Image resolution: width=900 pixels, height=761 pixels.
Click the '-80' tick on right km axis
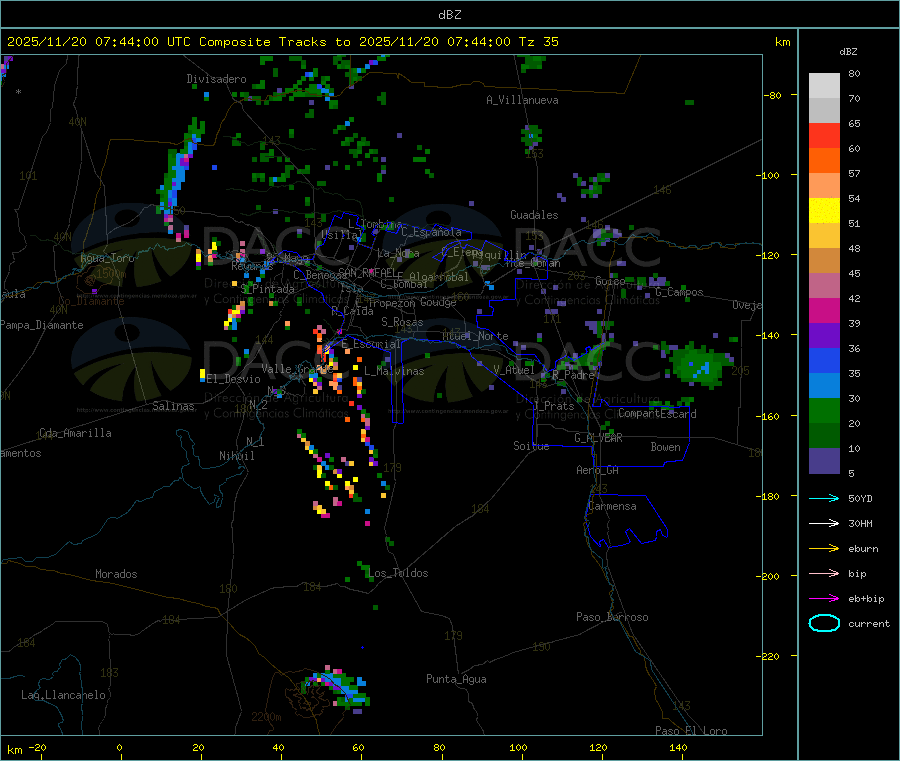tap(773, 95)
